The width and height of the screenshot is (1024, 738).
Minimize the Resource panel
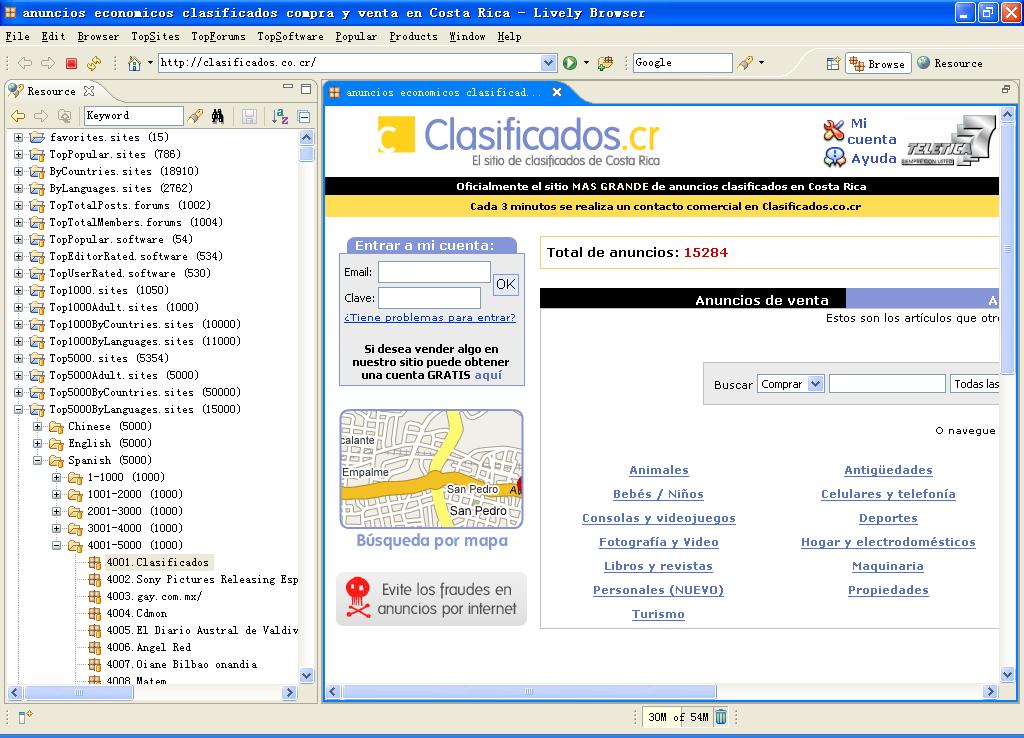(x=288, y=88)
